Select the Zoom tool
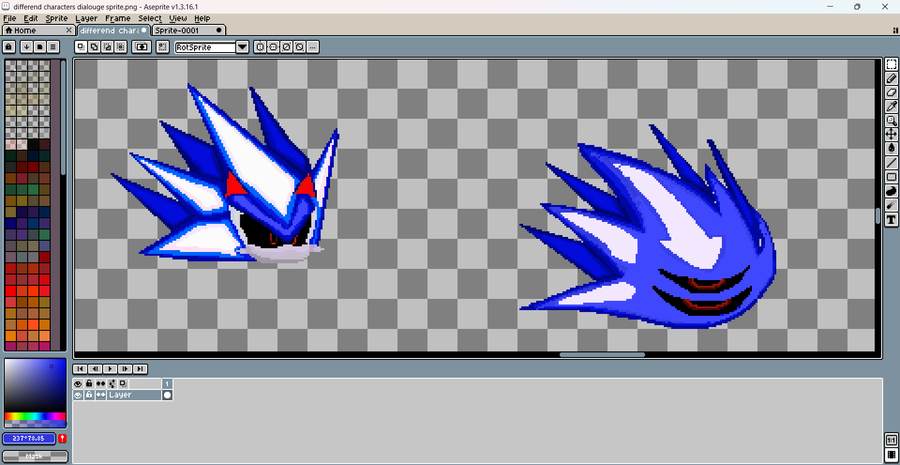Image resolution: width=900 pixels, height=465 pixels. (x=891, y=121)
